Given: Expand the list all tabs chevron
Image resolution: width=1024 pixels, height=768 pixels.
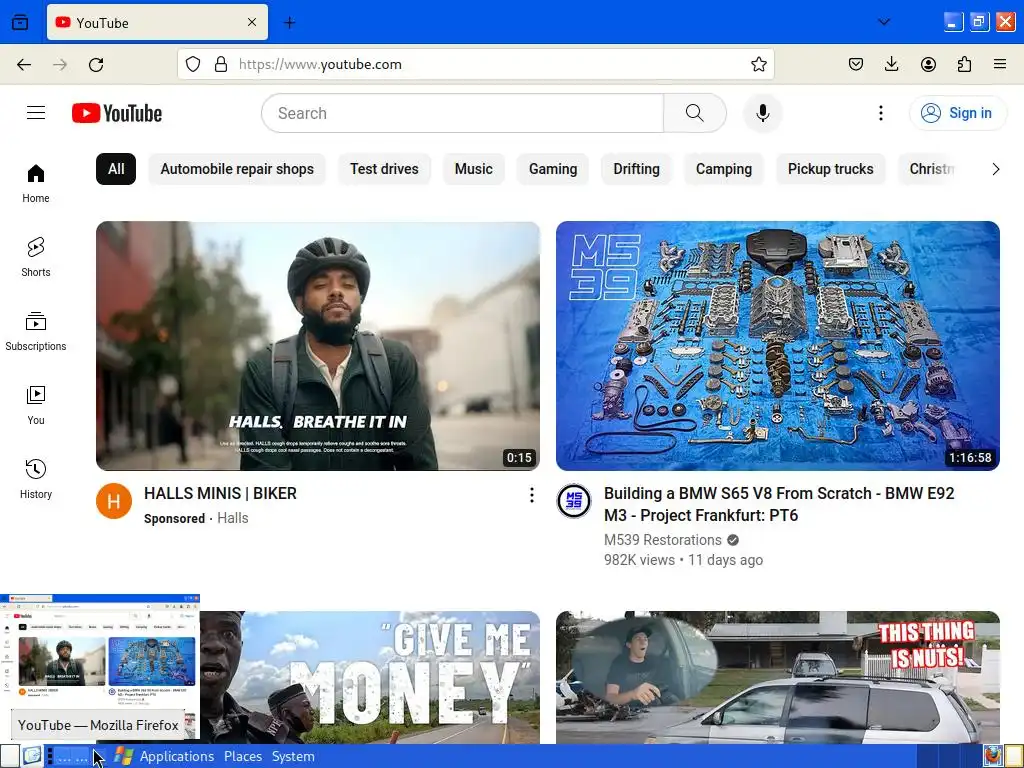Looking at the screenshot, I should [884, 22].
